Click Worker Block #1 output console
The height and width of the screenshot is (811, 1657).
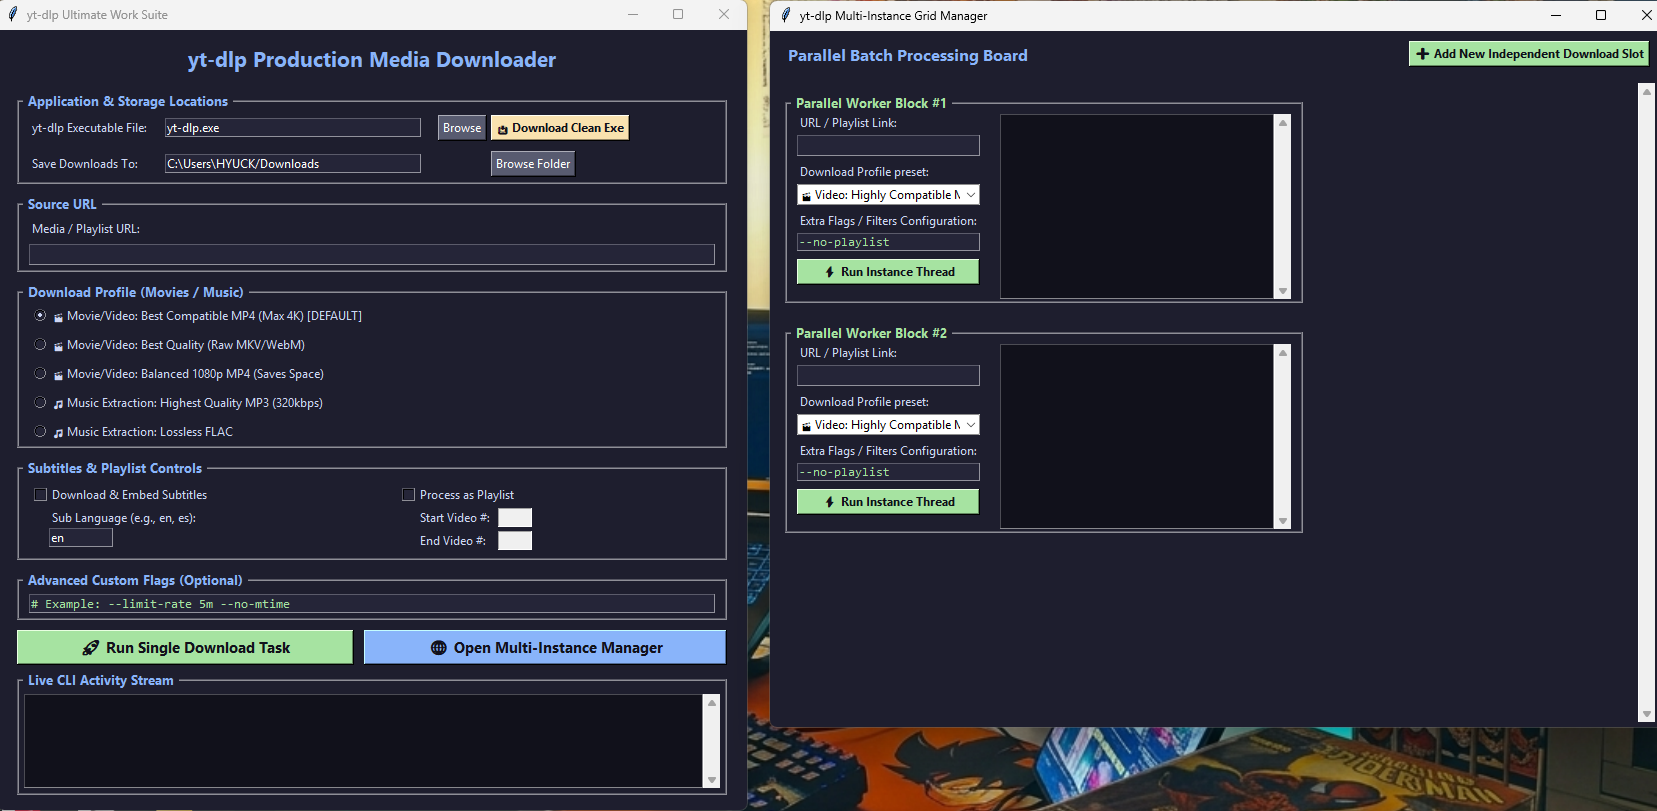(1138, 206)
